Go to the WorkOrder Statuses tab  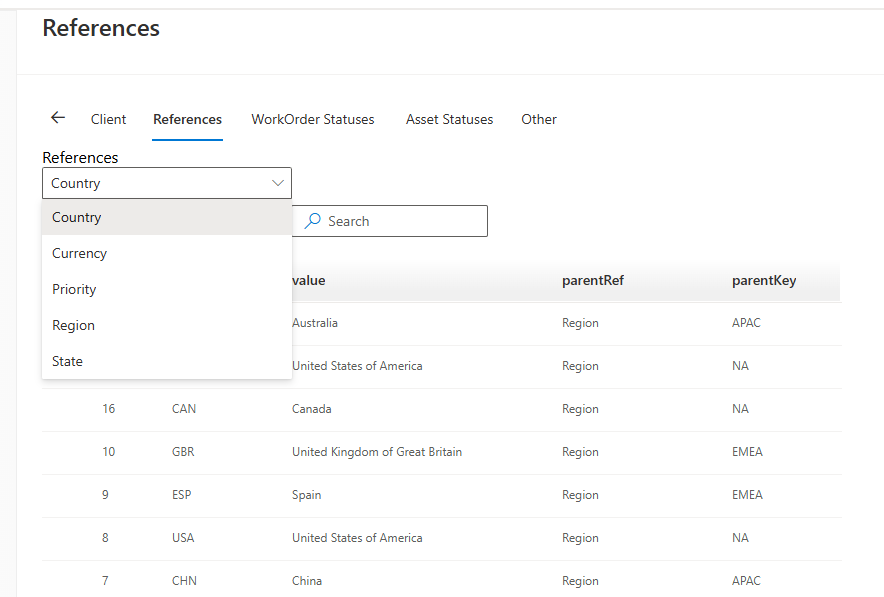313,120
